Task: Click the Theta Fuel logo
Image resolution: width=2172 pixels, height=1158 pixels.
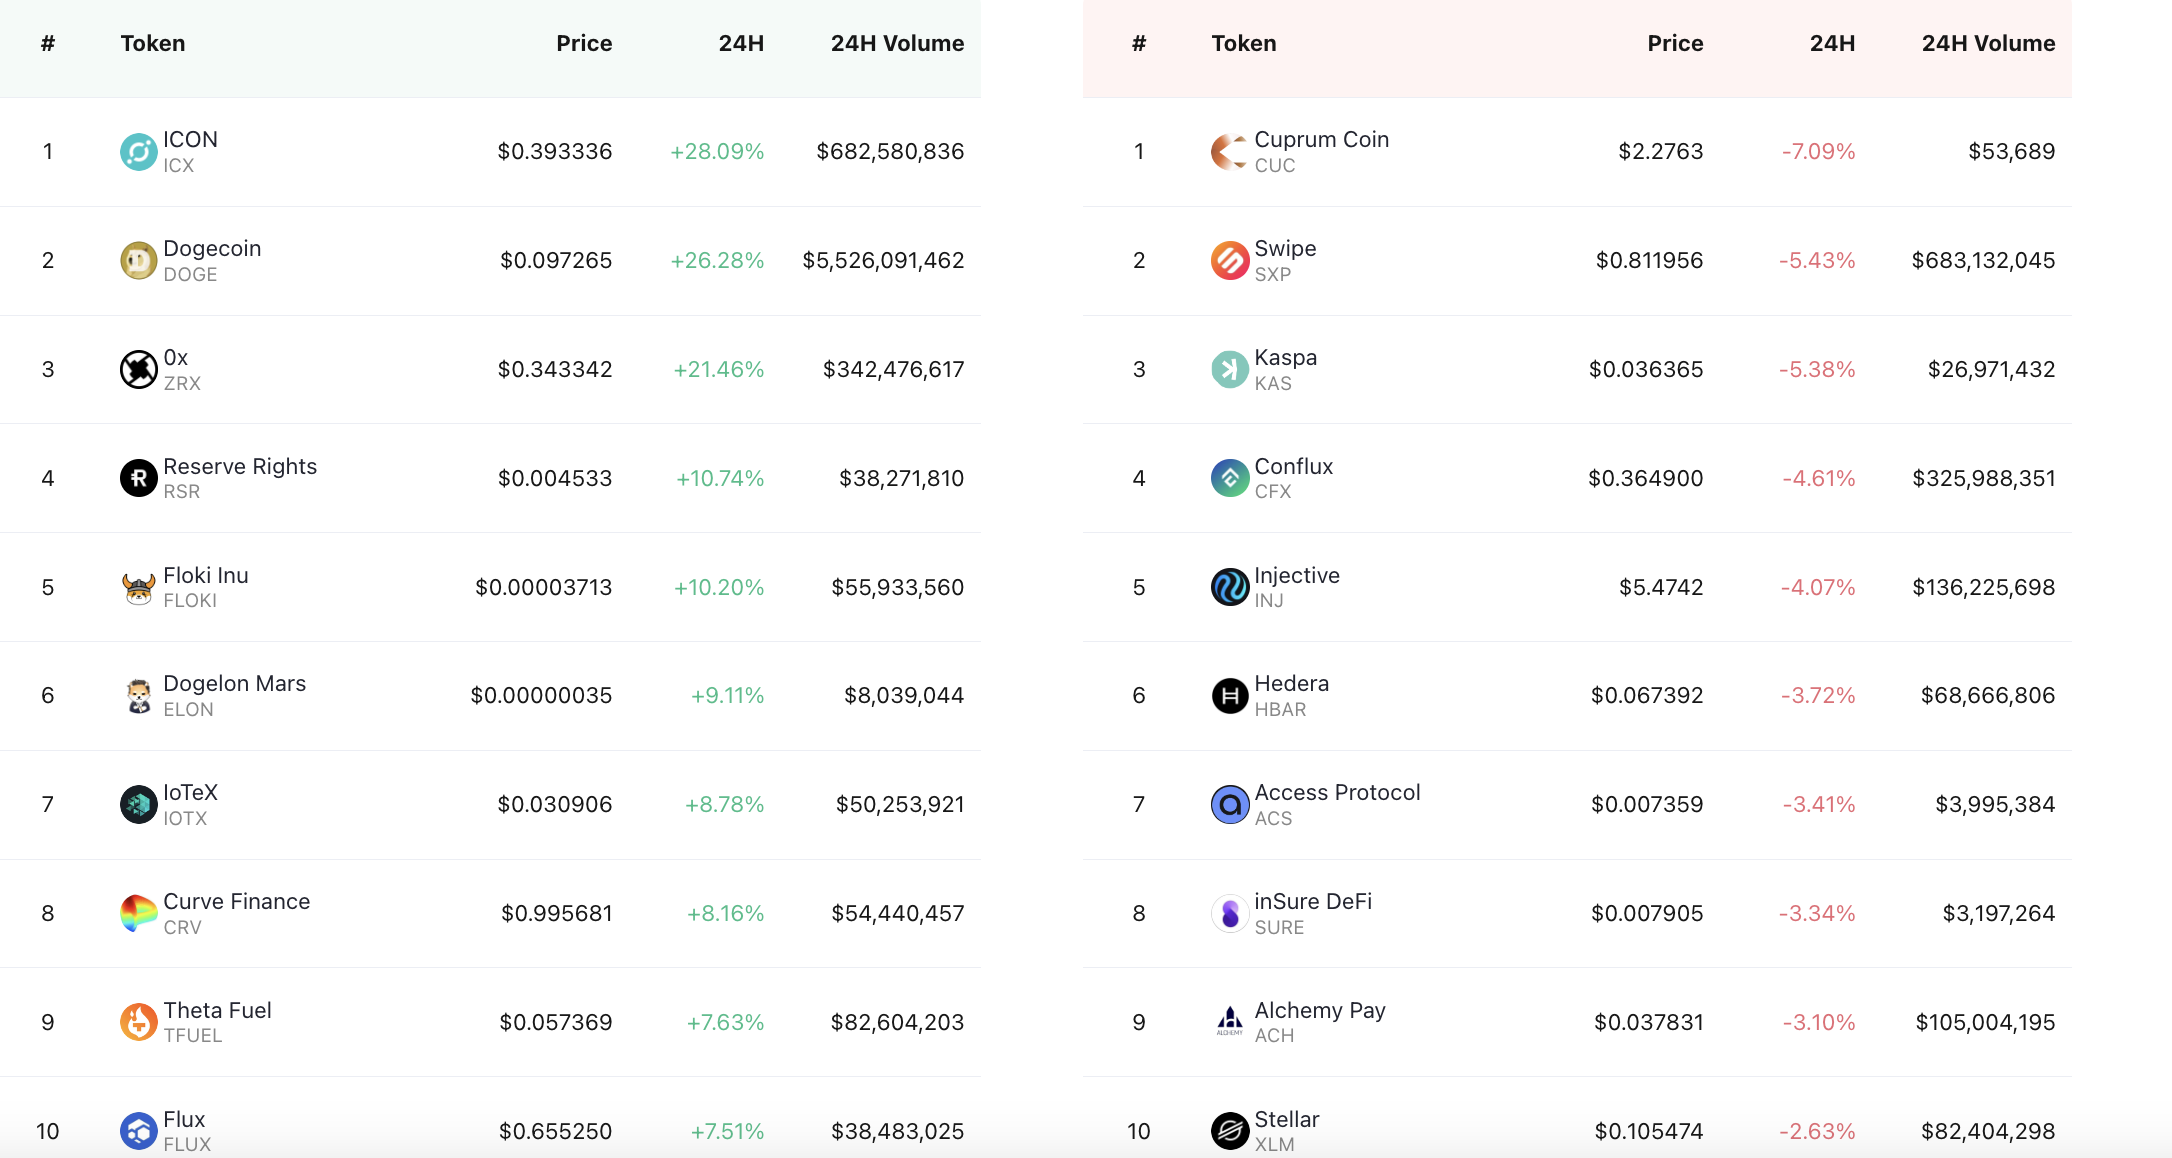Action: (138, 1022)
